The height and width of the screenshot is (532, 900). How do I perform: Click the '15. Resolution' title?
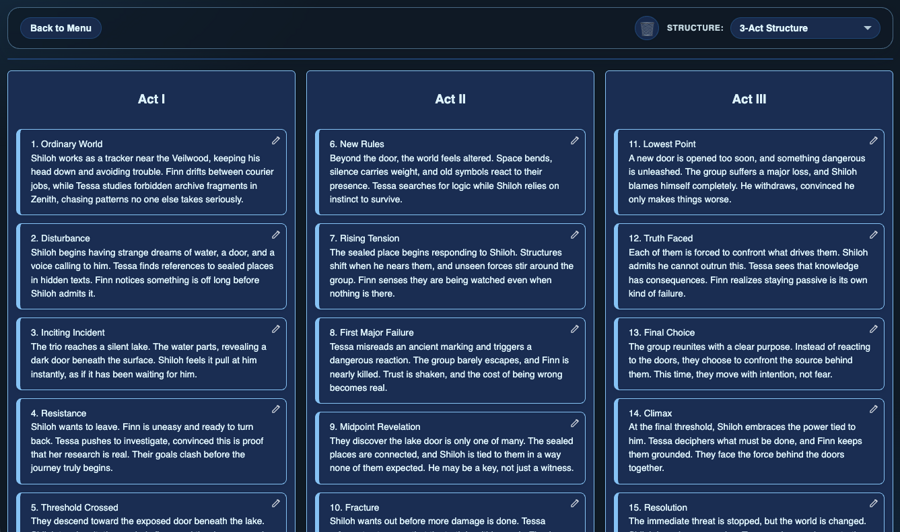tap(658, 507)
